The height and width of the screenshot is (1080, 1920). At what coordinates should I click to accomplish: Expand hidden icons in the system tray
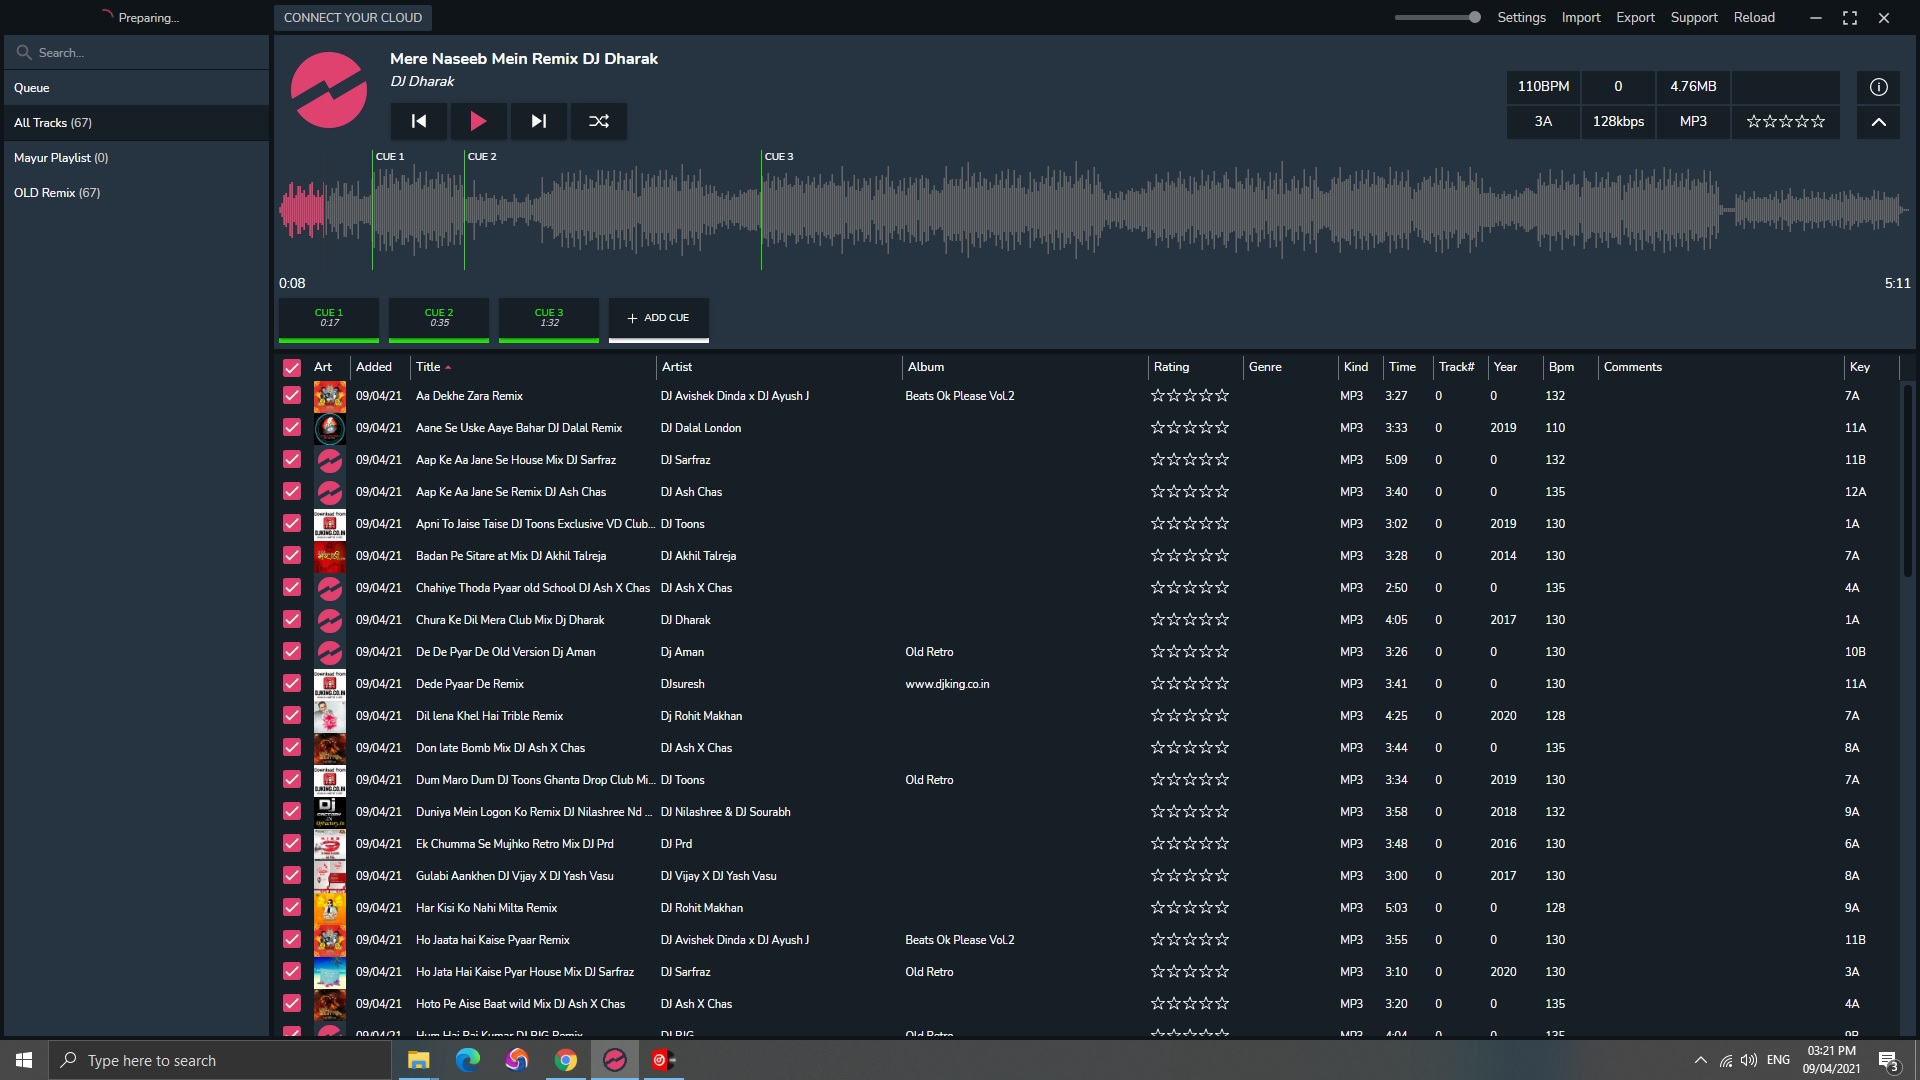(1700, 1060)
